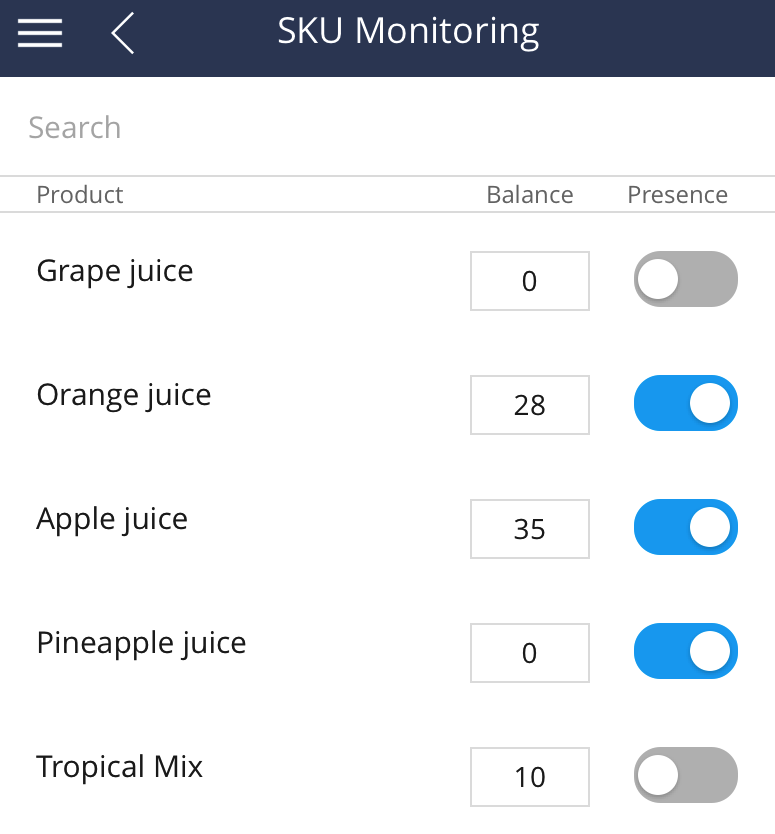Go back with the arrow icon
Screen dimensions: 775x834
(x=123, y=33)
